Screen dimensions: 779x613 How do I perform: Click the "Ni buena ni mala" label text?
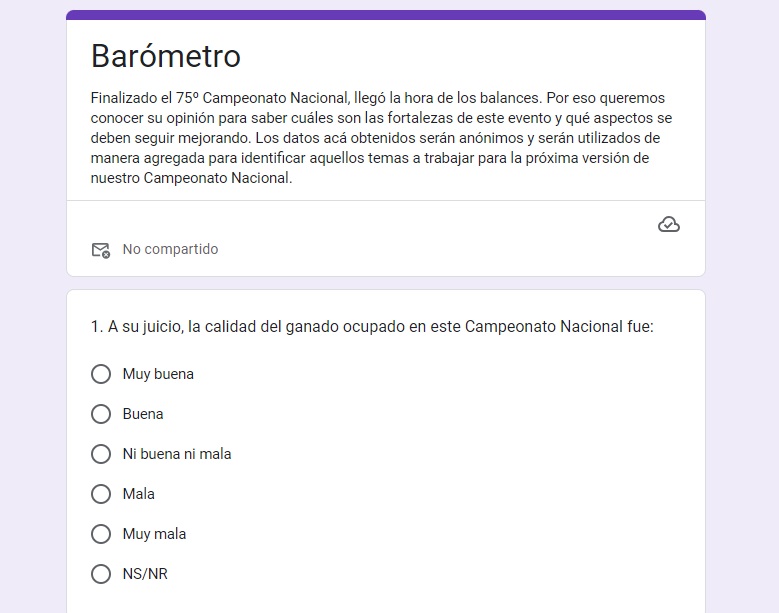177,454
